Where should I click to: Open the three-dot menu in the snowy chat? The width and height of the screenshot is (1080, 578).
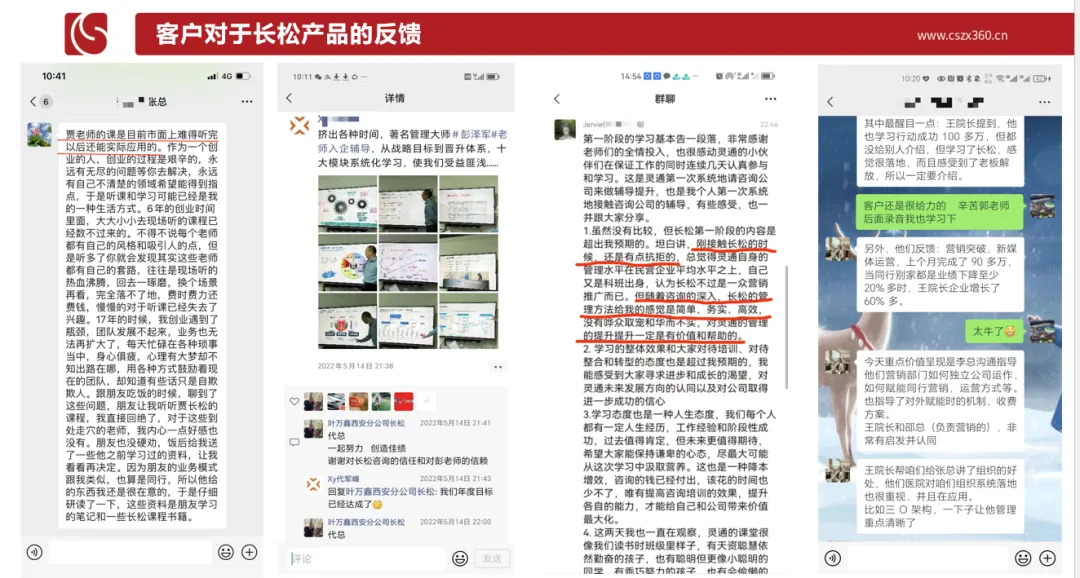(1045, 102)
